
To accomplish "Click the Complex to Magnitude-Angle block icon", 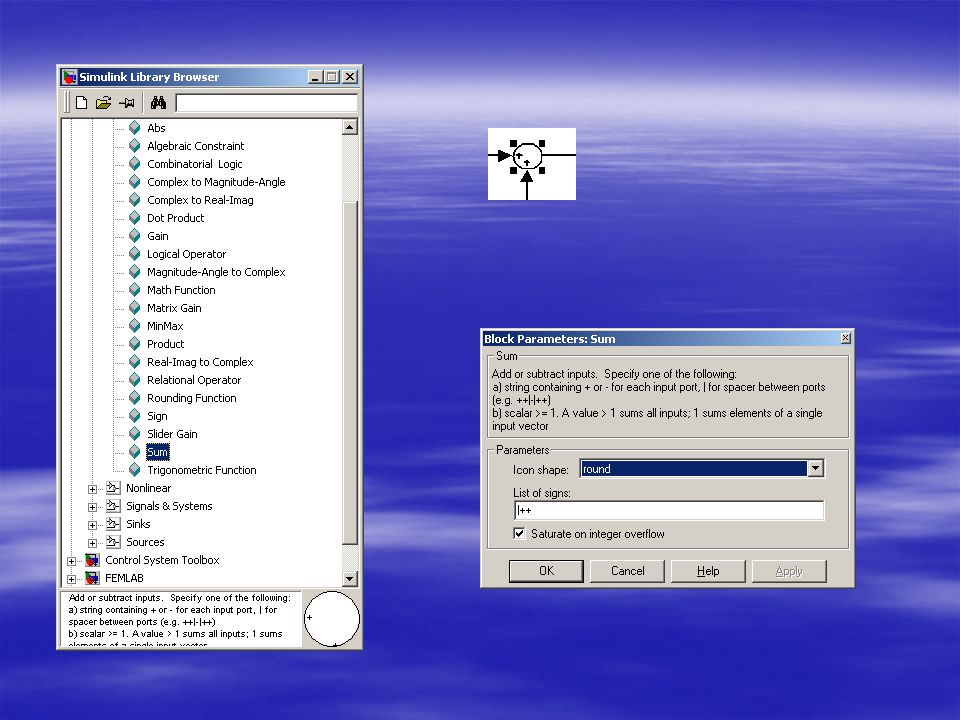I will (135, 182).
